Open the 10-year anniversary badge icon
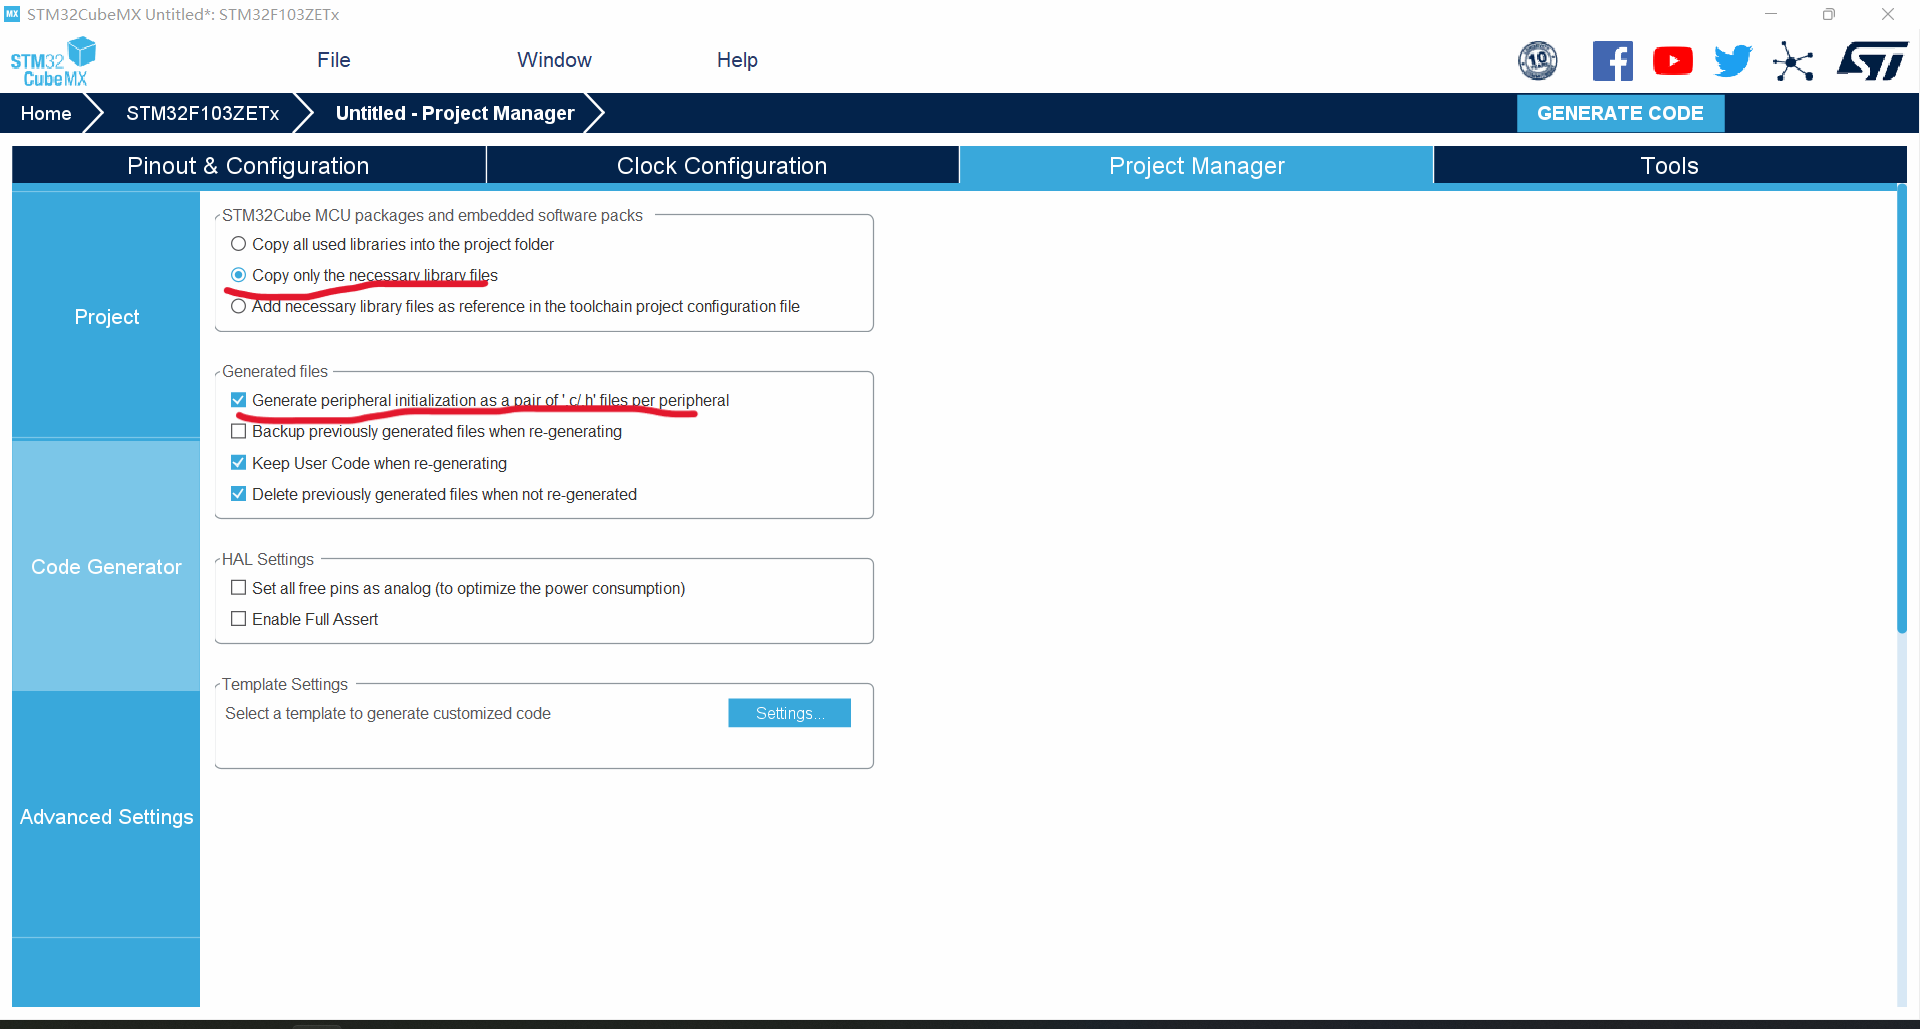The image size is (1920, 1029). (1538, 61)
